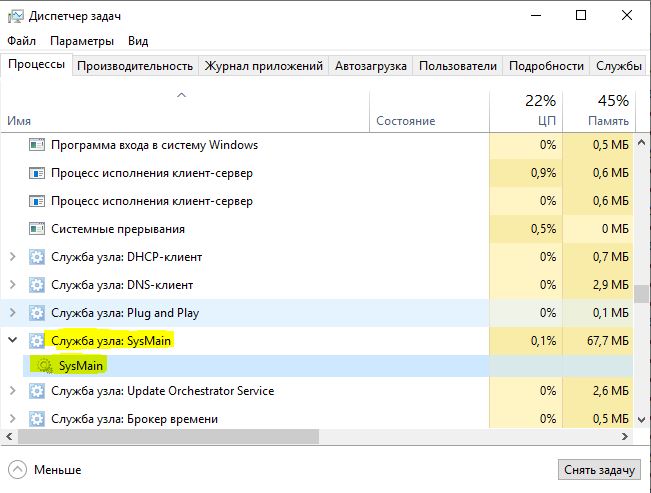Click the Системные прерывания process icon

click(37, 229)
